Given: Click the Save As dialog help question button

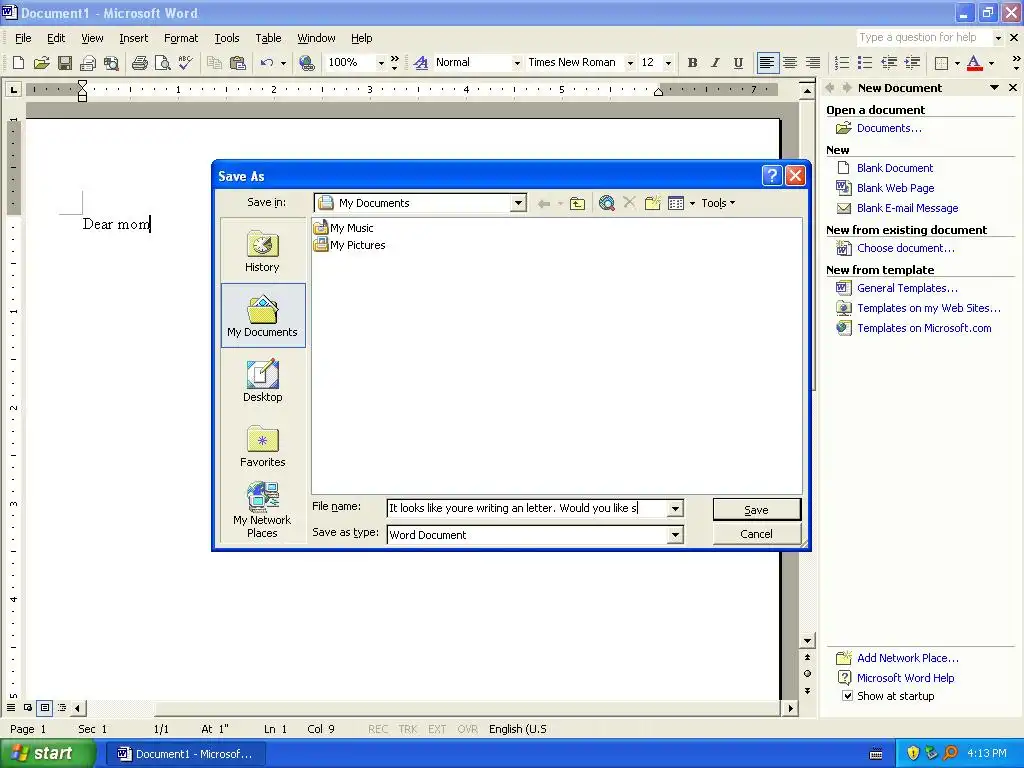Looking at the screenshot, I should point(772,175).
